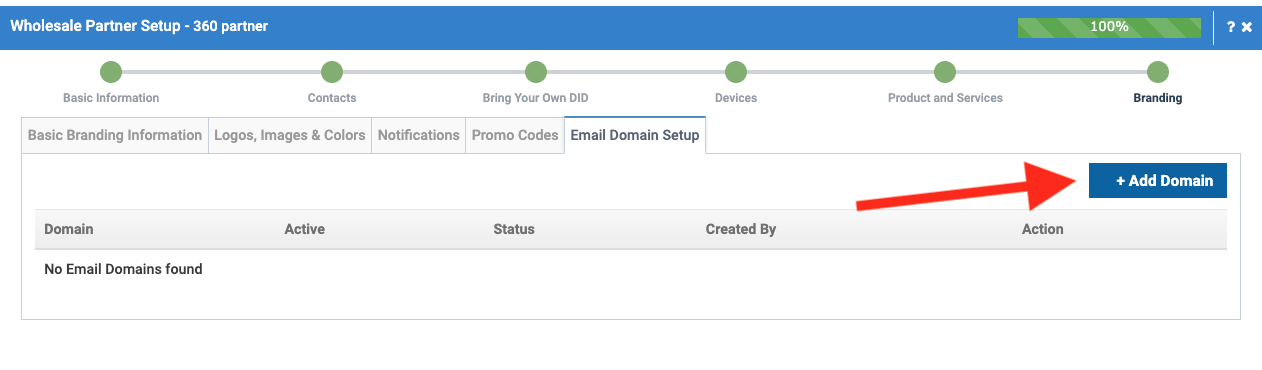Open Product and Services step circle

[945, 72]
